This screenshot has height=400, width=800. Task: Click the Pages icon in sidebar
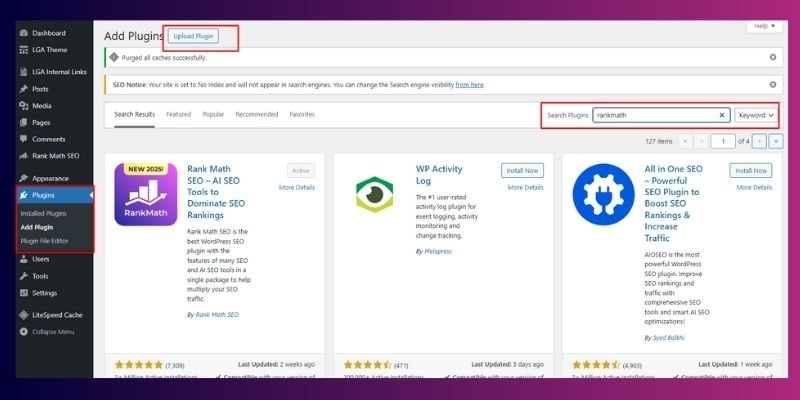click(x=23, y=122)
